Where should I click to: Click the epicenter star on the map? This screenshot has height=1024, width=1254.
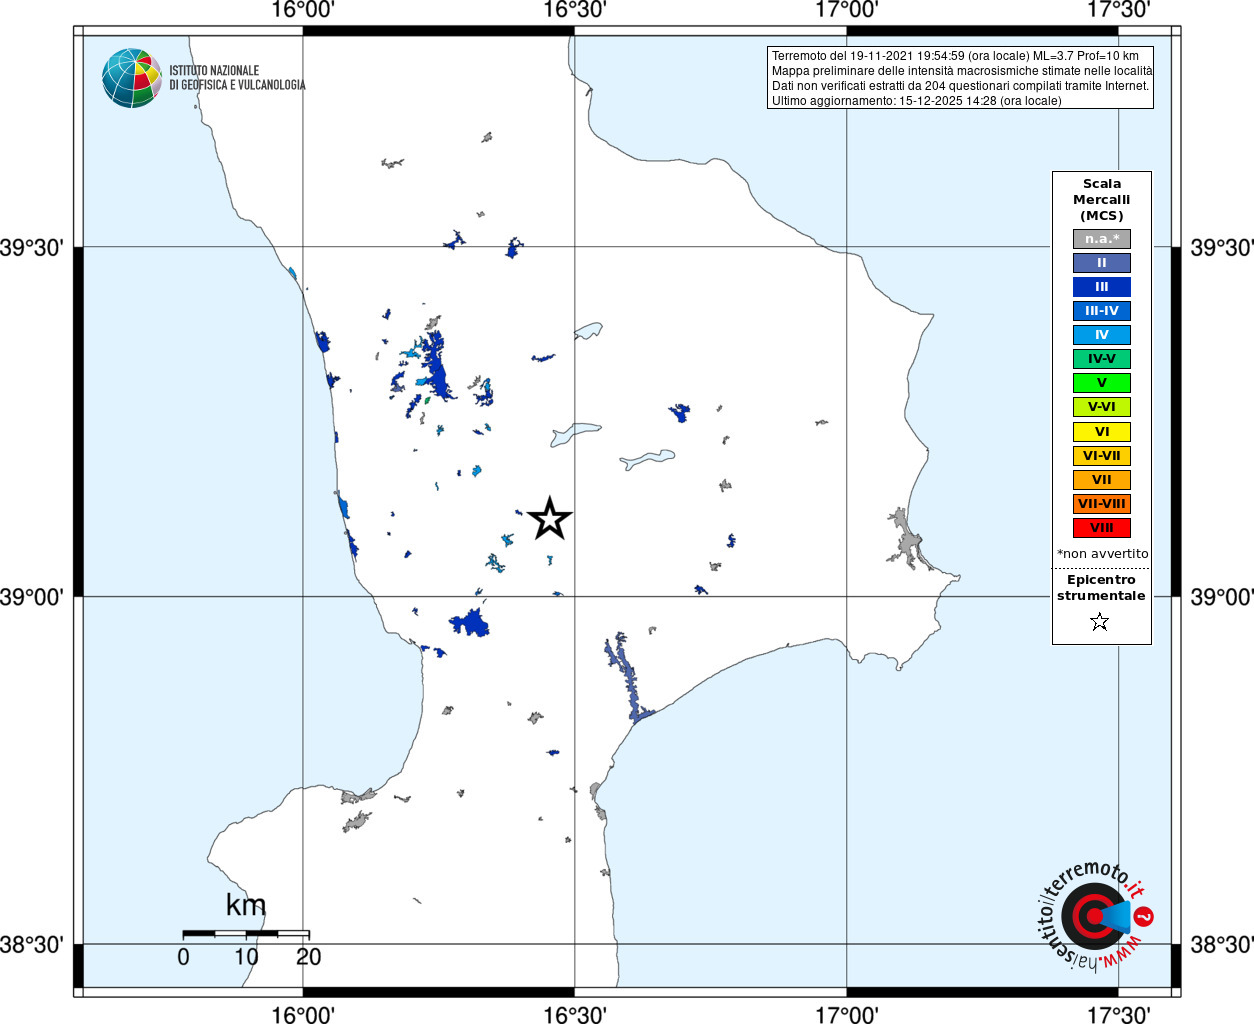[549, 518]
